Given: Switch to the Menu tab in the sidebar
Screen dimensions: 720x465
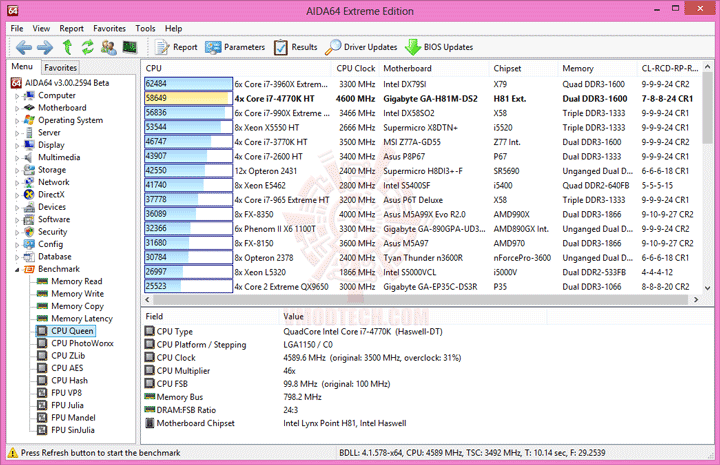Looking at the screenshot, I should (22, 67).
